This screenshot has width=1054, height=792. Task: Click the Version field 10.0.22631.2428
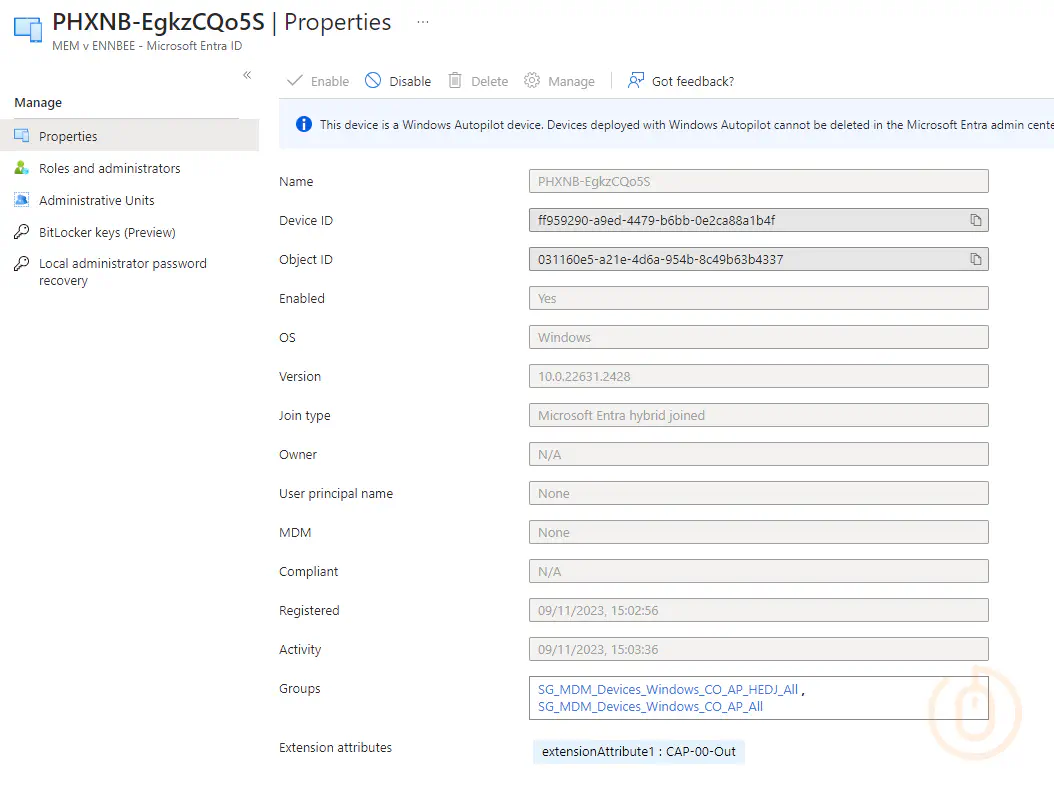(758, 377)
